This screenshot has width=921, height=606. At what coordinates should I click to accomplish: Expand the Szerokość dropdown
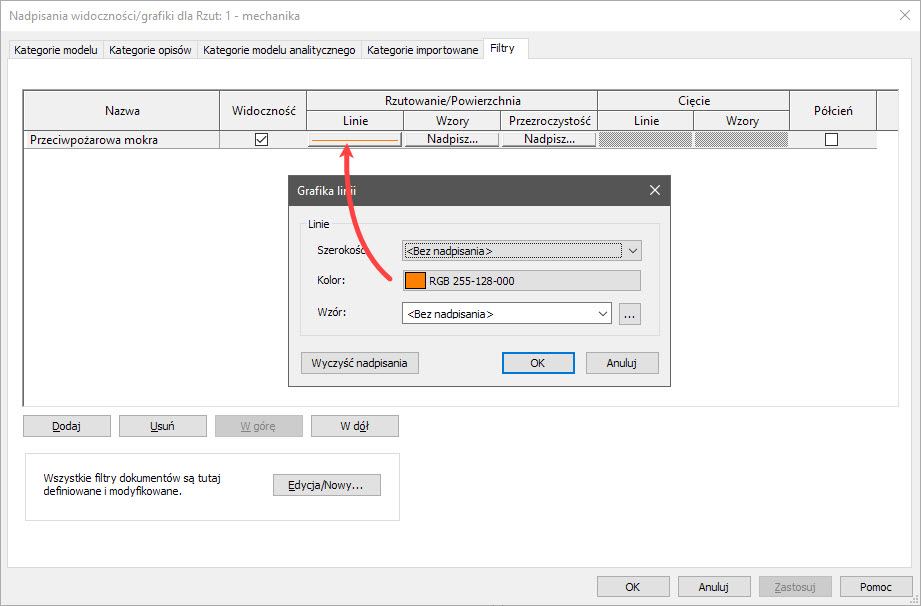632,251
